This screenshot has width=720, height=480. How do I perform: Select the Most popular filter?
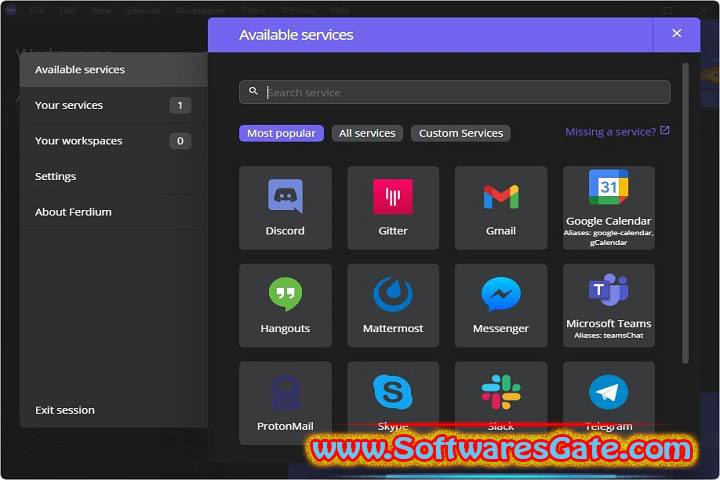(x=281, y=133)
